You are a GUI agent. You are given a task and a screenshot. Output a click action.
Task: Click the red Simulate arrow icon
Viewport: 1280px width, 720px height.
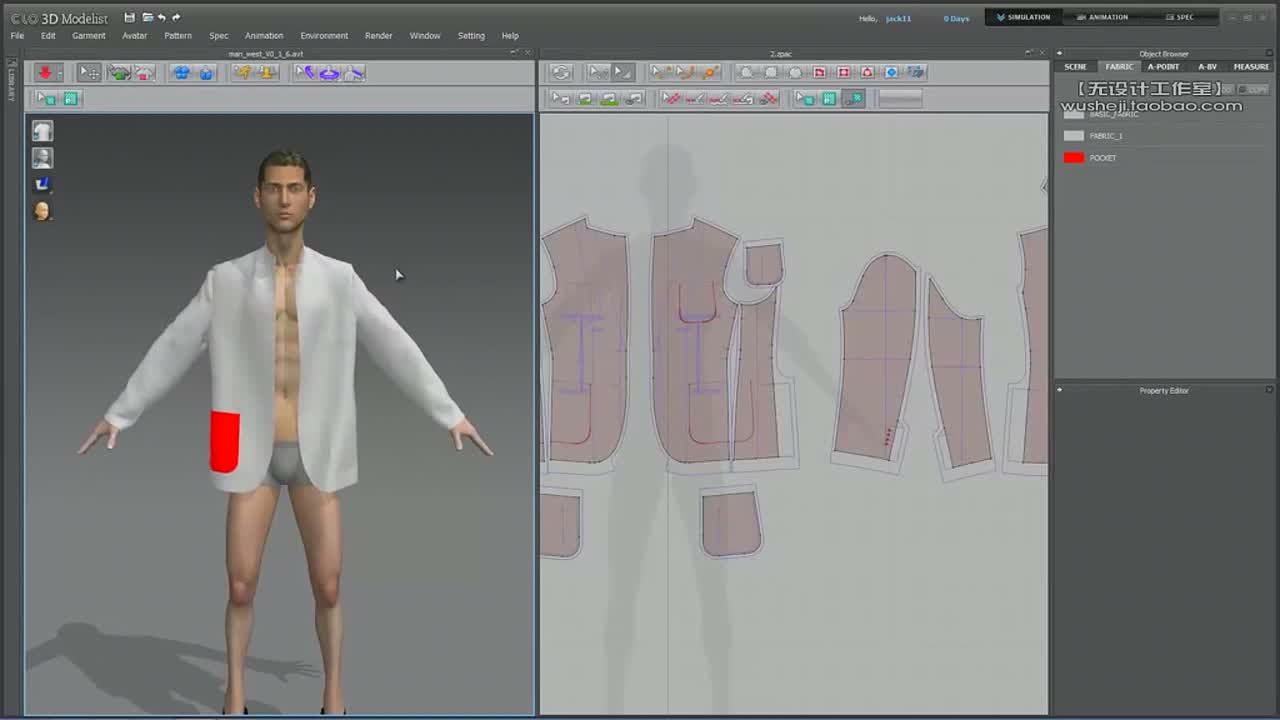tap(45, 72)
